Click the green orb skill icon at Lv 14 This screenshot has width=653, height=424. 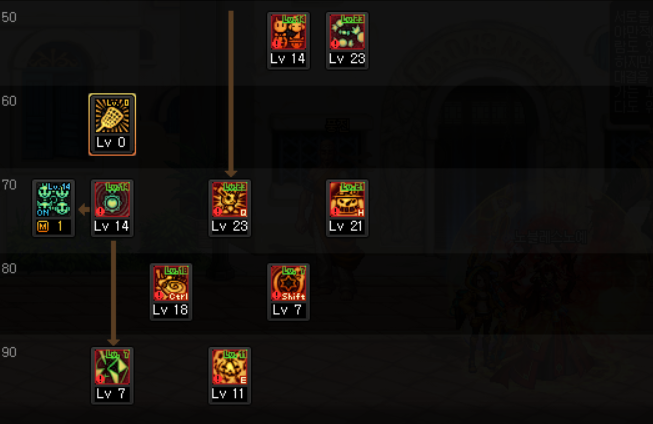click(x=112, y=200)
